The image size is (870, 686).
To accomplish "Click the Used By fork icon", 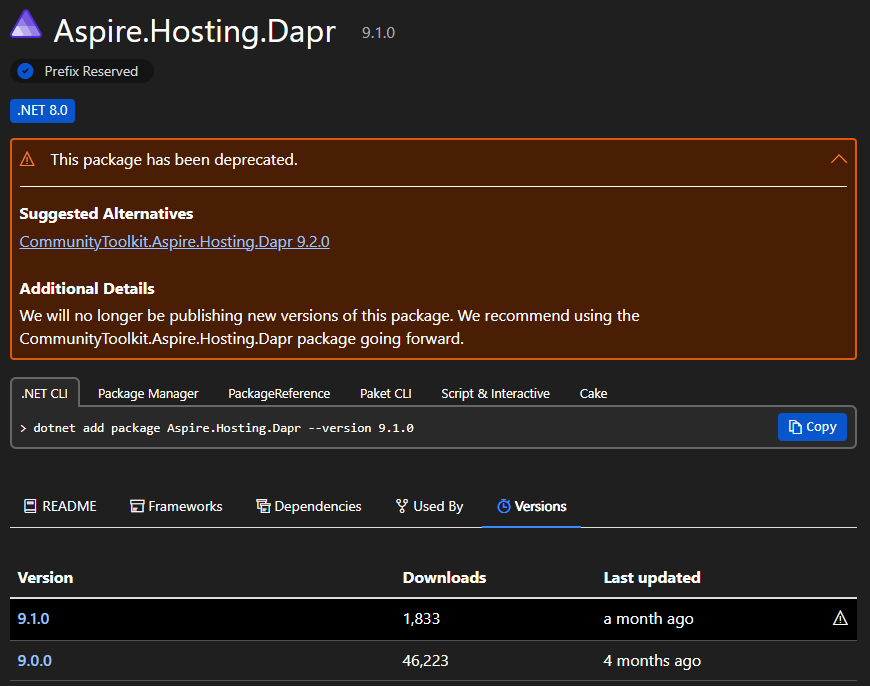I will tap(402, 506).
